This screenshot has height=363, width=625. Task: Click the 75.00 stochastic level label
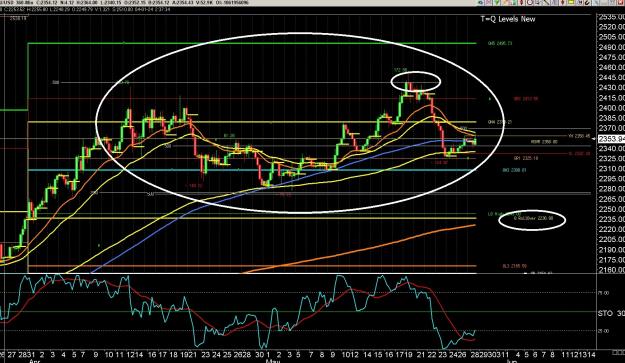[x=604, y=293]
